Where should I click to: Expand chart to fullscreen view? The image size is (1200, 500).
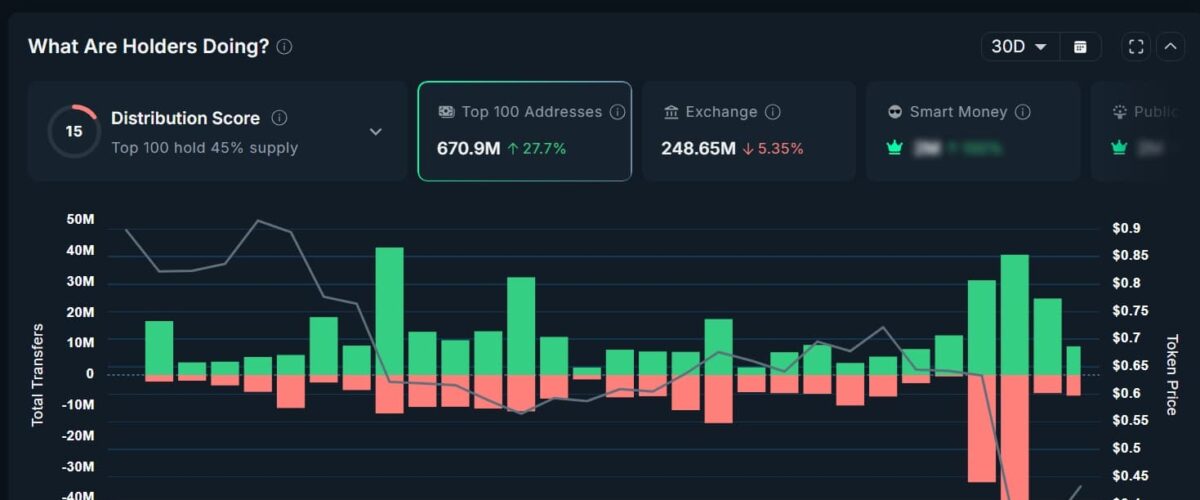coord(1135,47)
